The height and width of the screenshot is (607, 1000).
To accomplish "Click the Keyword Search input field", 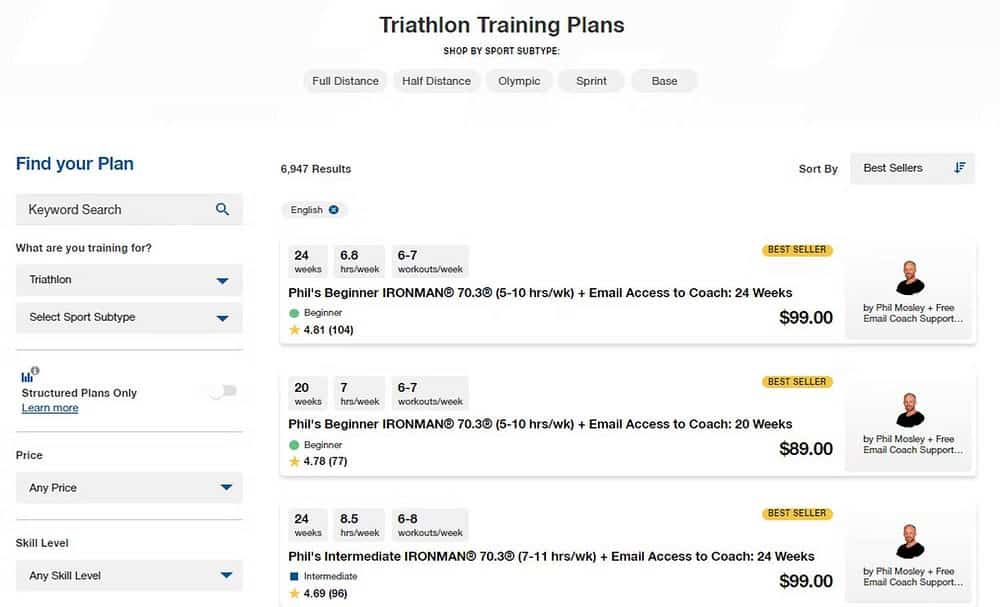I will pyautogui.click(x=115, y=210).
